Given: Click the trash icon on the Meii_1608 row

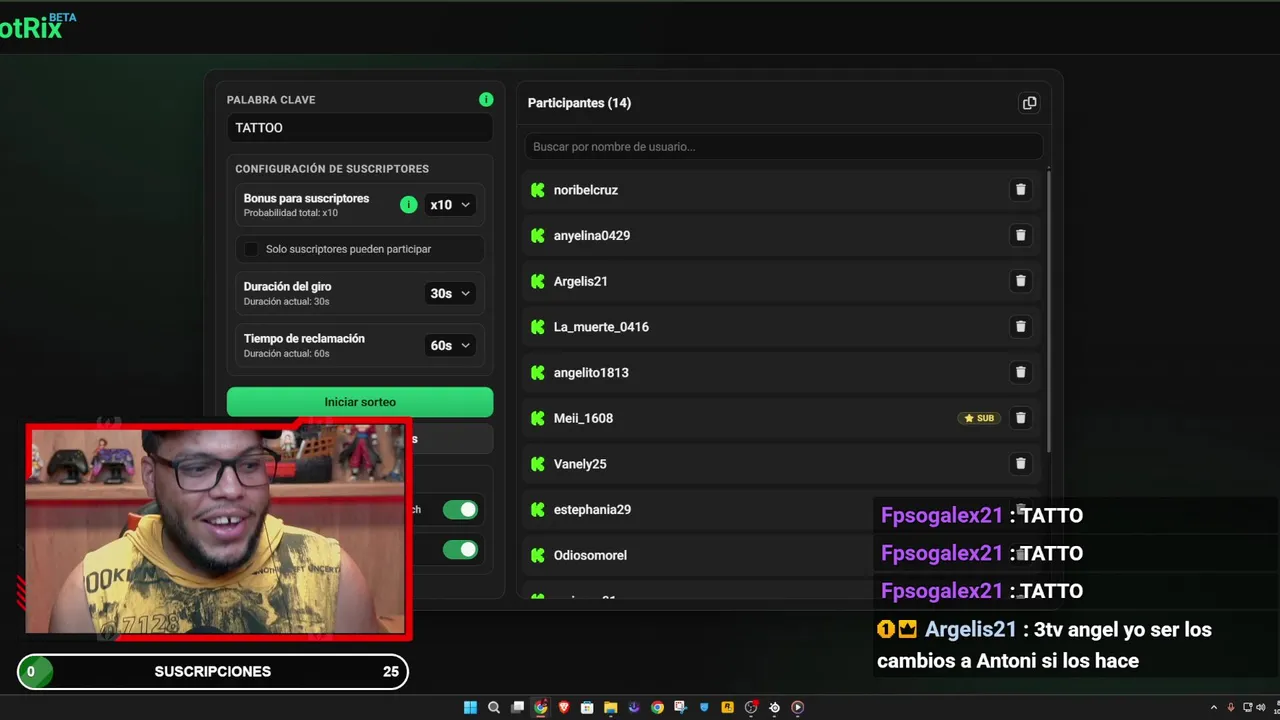Looking at the screenshot, I should (x=1020, y=418).
